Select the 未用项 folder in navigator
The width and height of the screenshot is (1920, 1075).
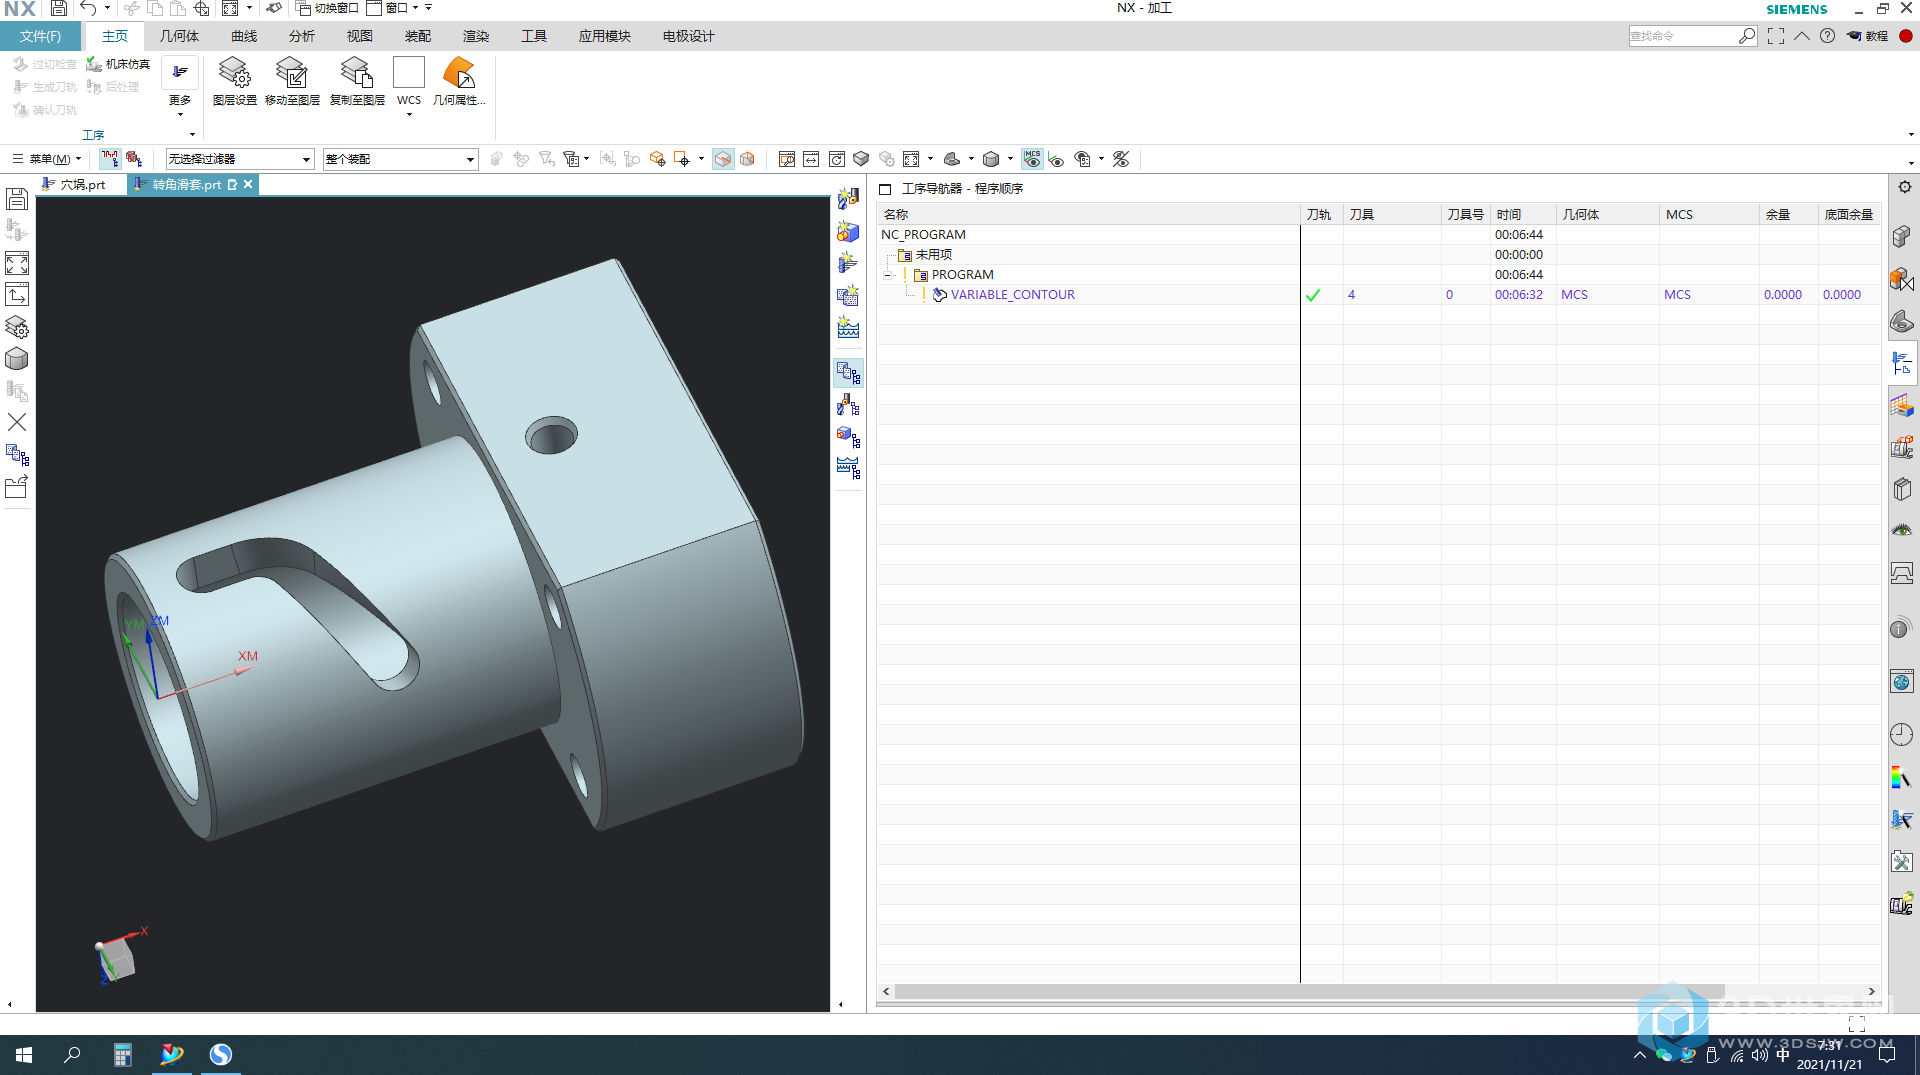point(925,255)
